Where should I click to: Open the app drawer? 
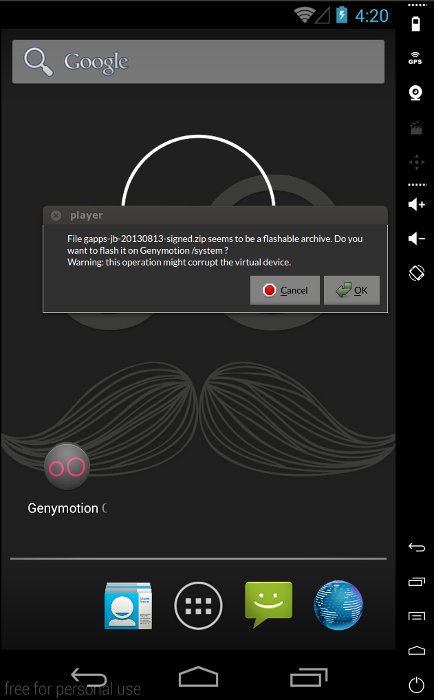tap(198, 606)
